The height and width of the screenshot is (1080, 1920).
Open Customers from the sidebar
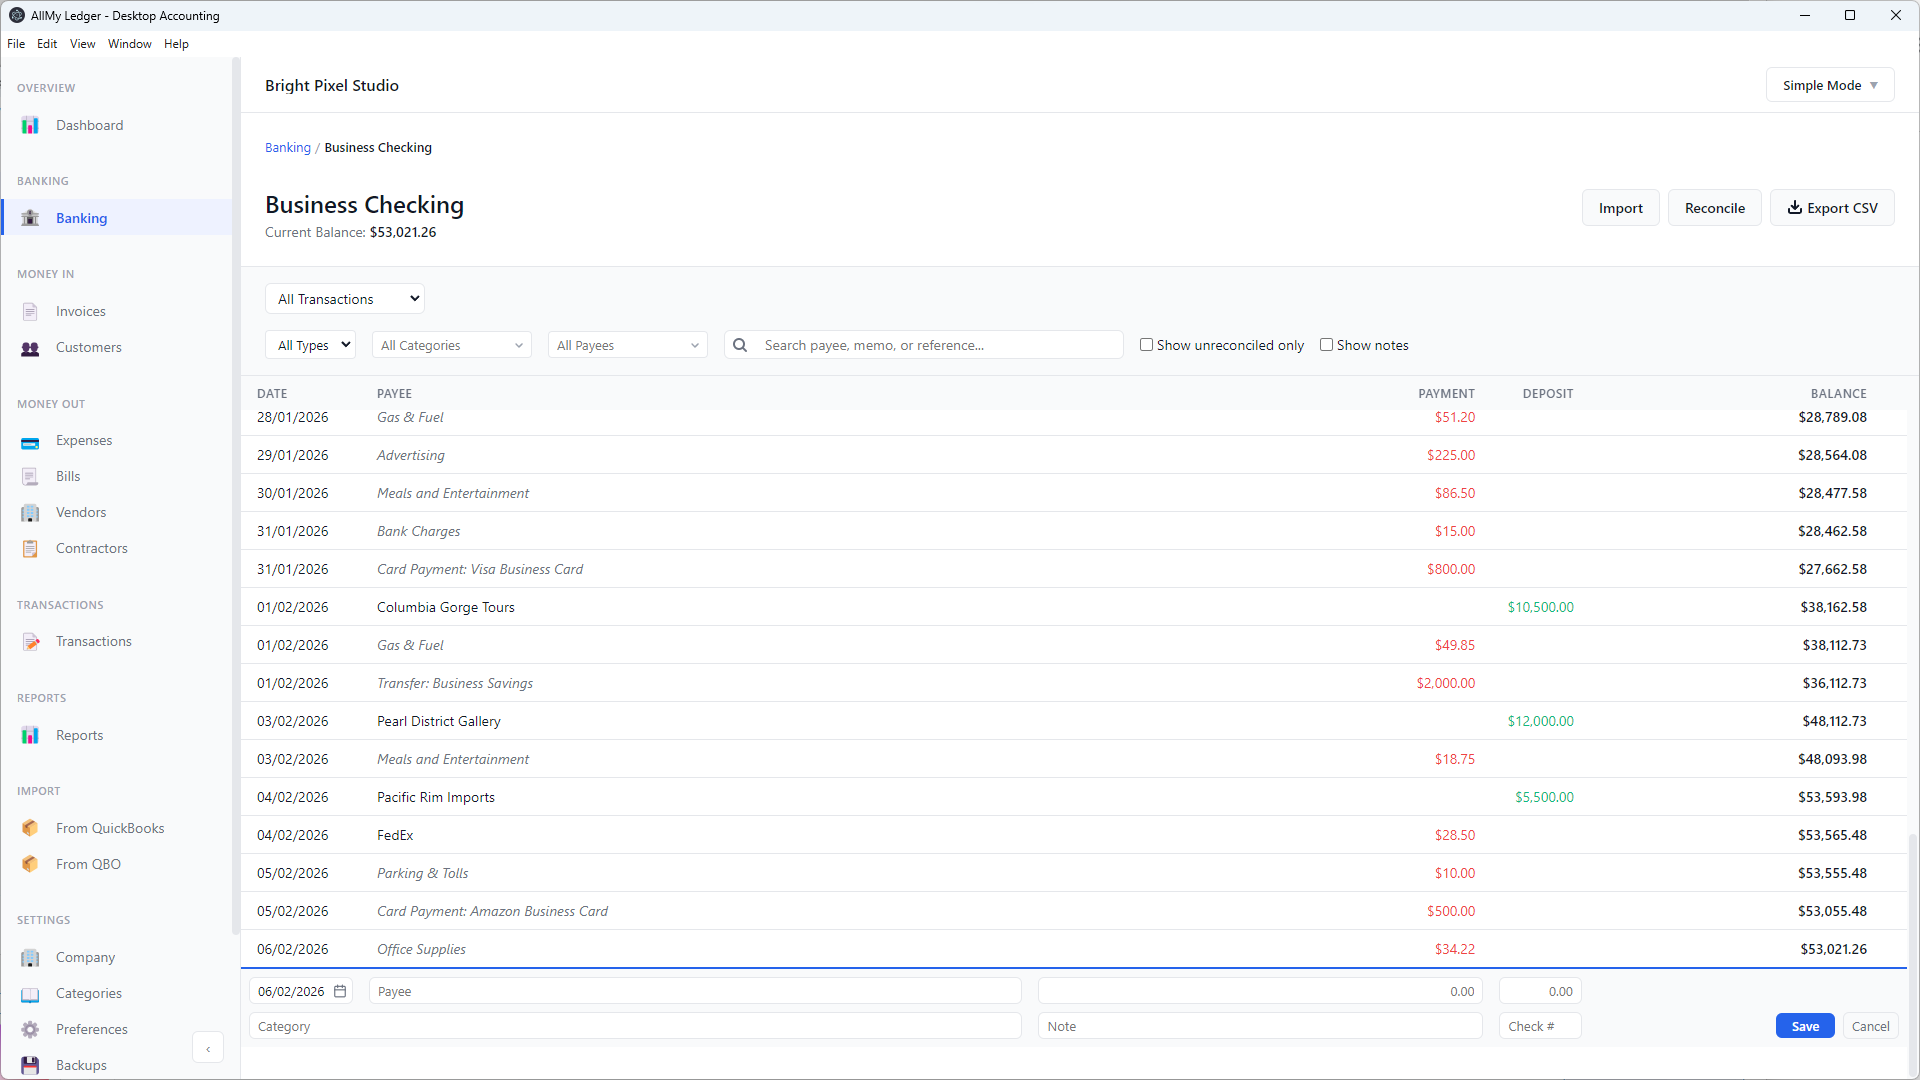pyautogui.click(x=89, y=347)
